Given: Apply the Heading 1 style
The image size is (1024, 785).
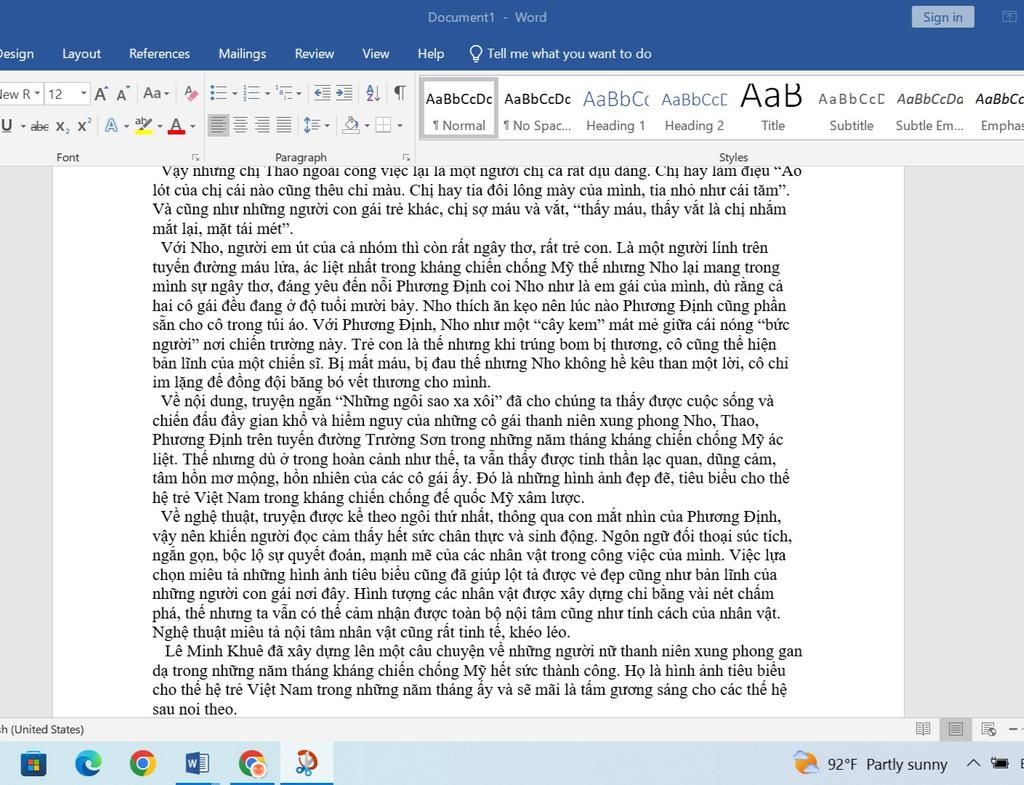Looking at the screenshot, I should 616,110.
